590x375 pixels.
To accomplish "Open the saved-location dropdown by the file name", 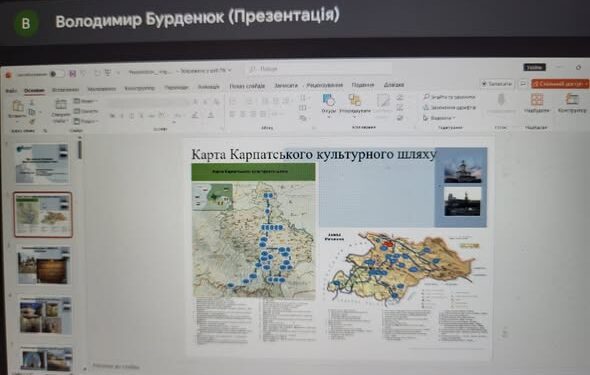I will 205,71.
